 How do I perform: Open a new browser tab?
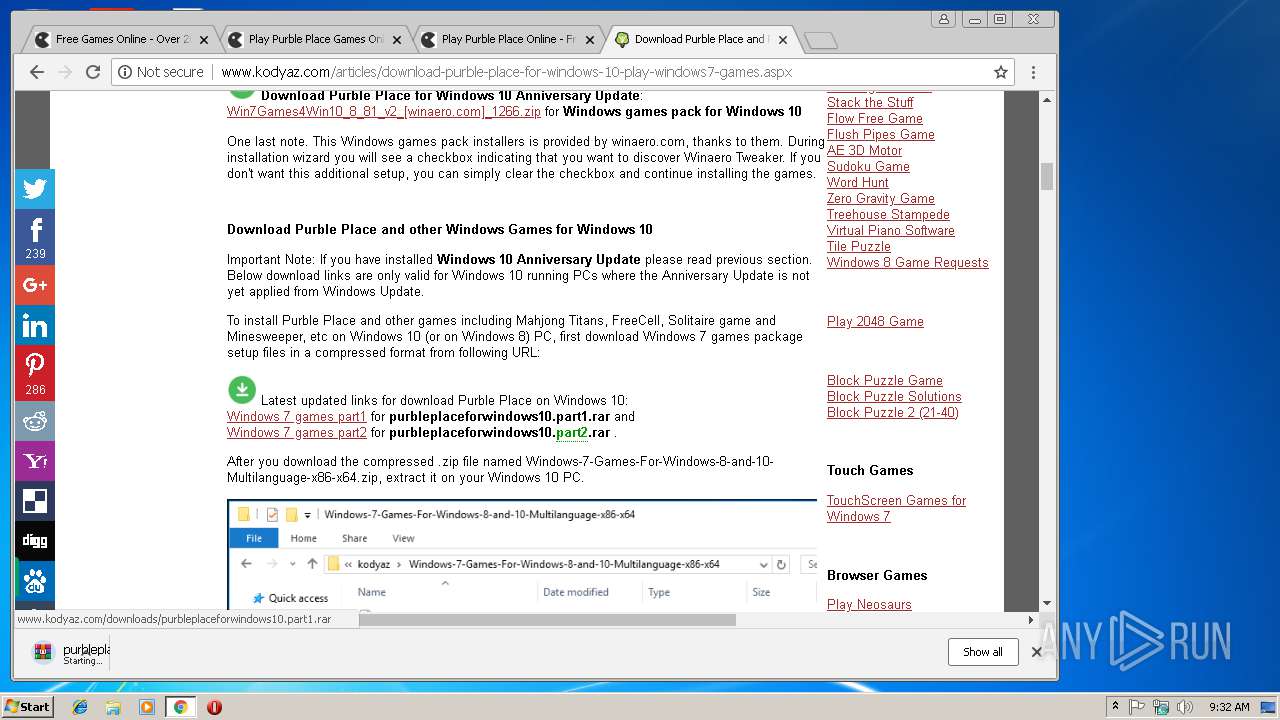click(x=820, y=40)
